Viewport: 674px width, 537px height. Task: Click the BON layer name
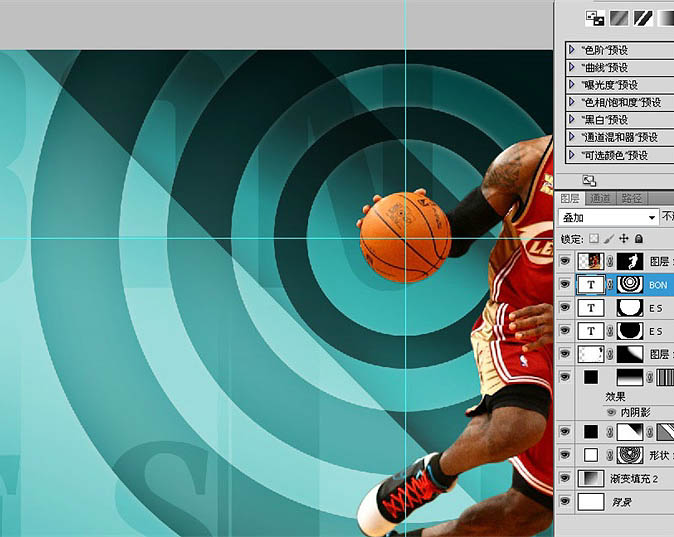pos(658,285)
